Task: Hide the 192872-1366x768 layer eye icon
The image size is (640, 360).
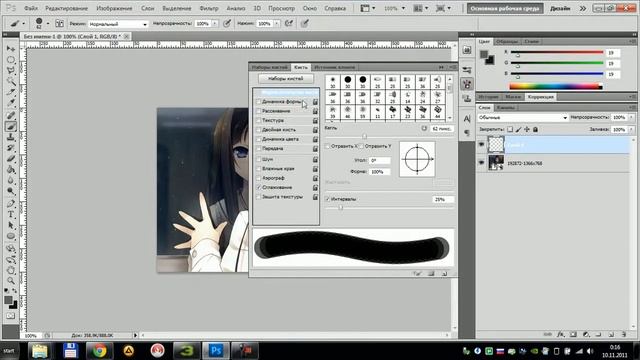Action: click(x=482, y=162)
